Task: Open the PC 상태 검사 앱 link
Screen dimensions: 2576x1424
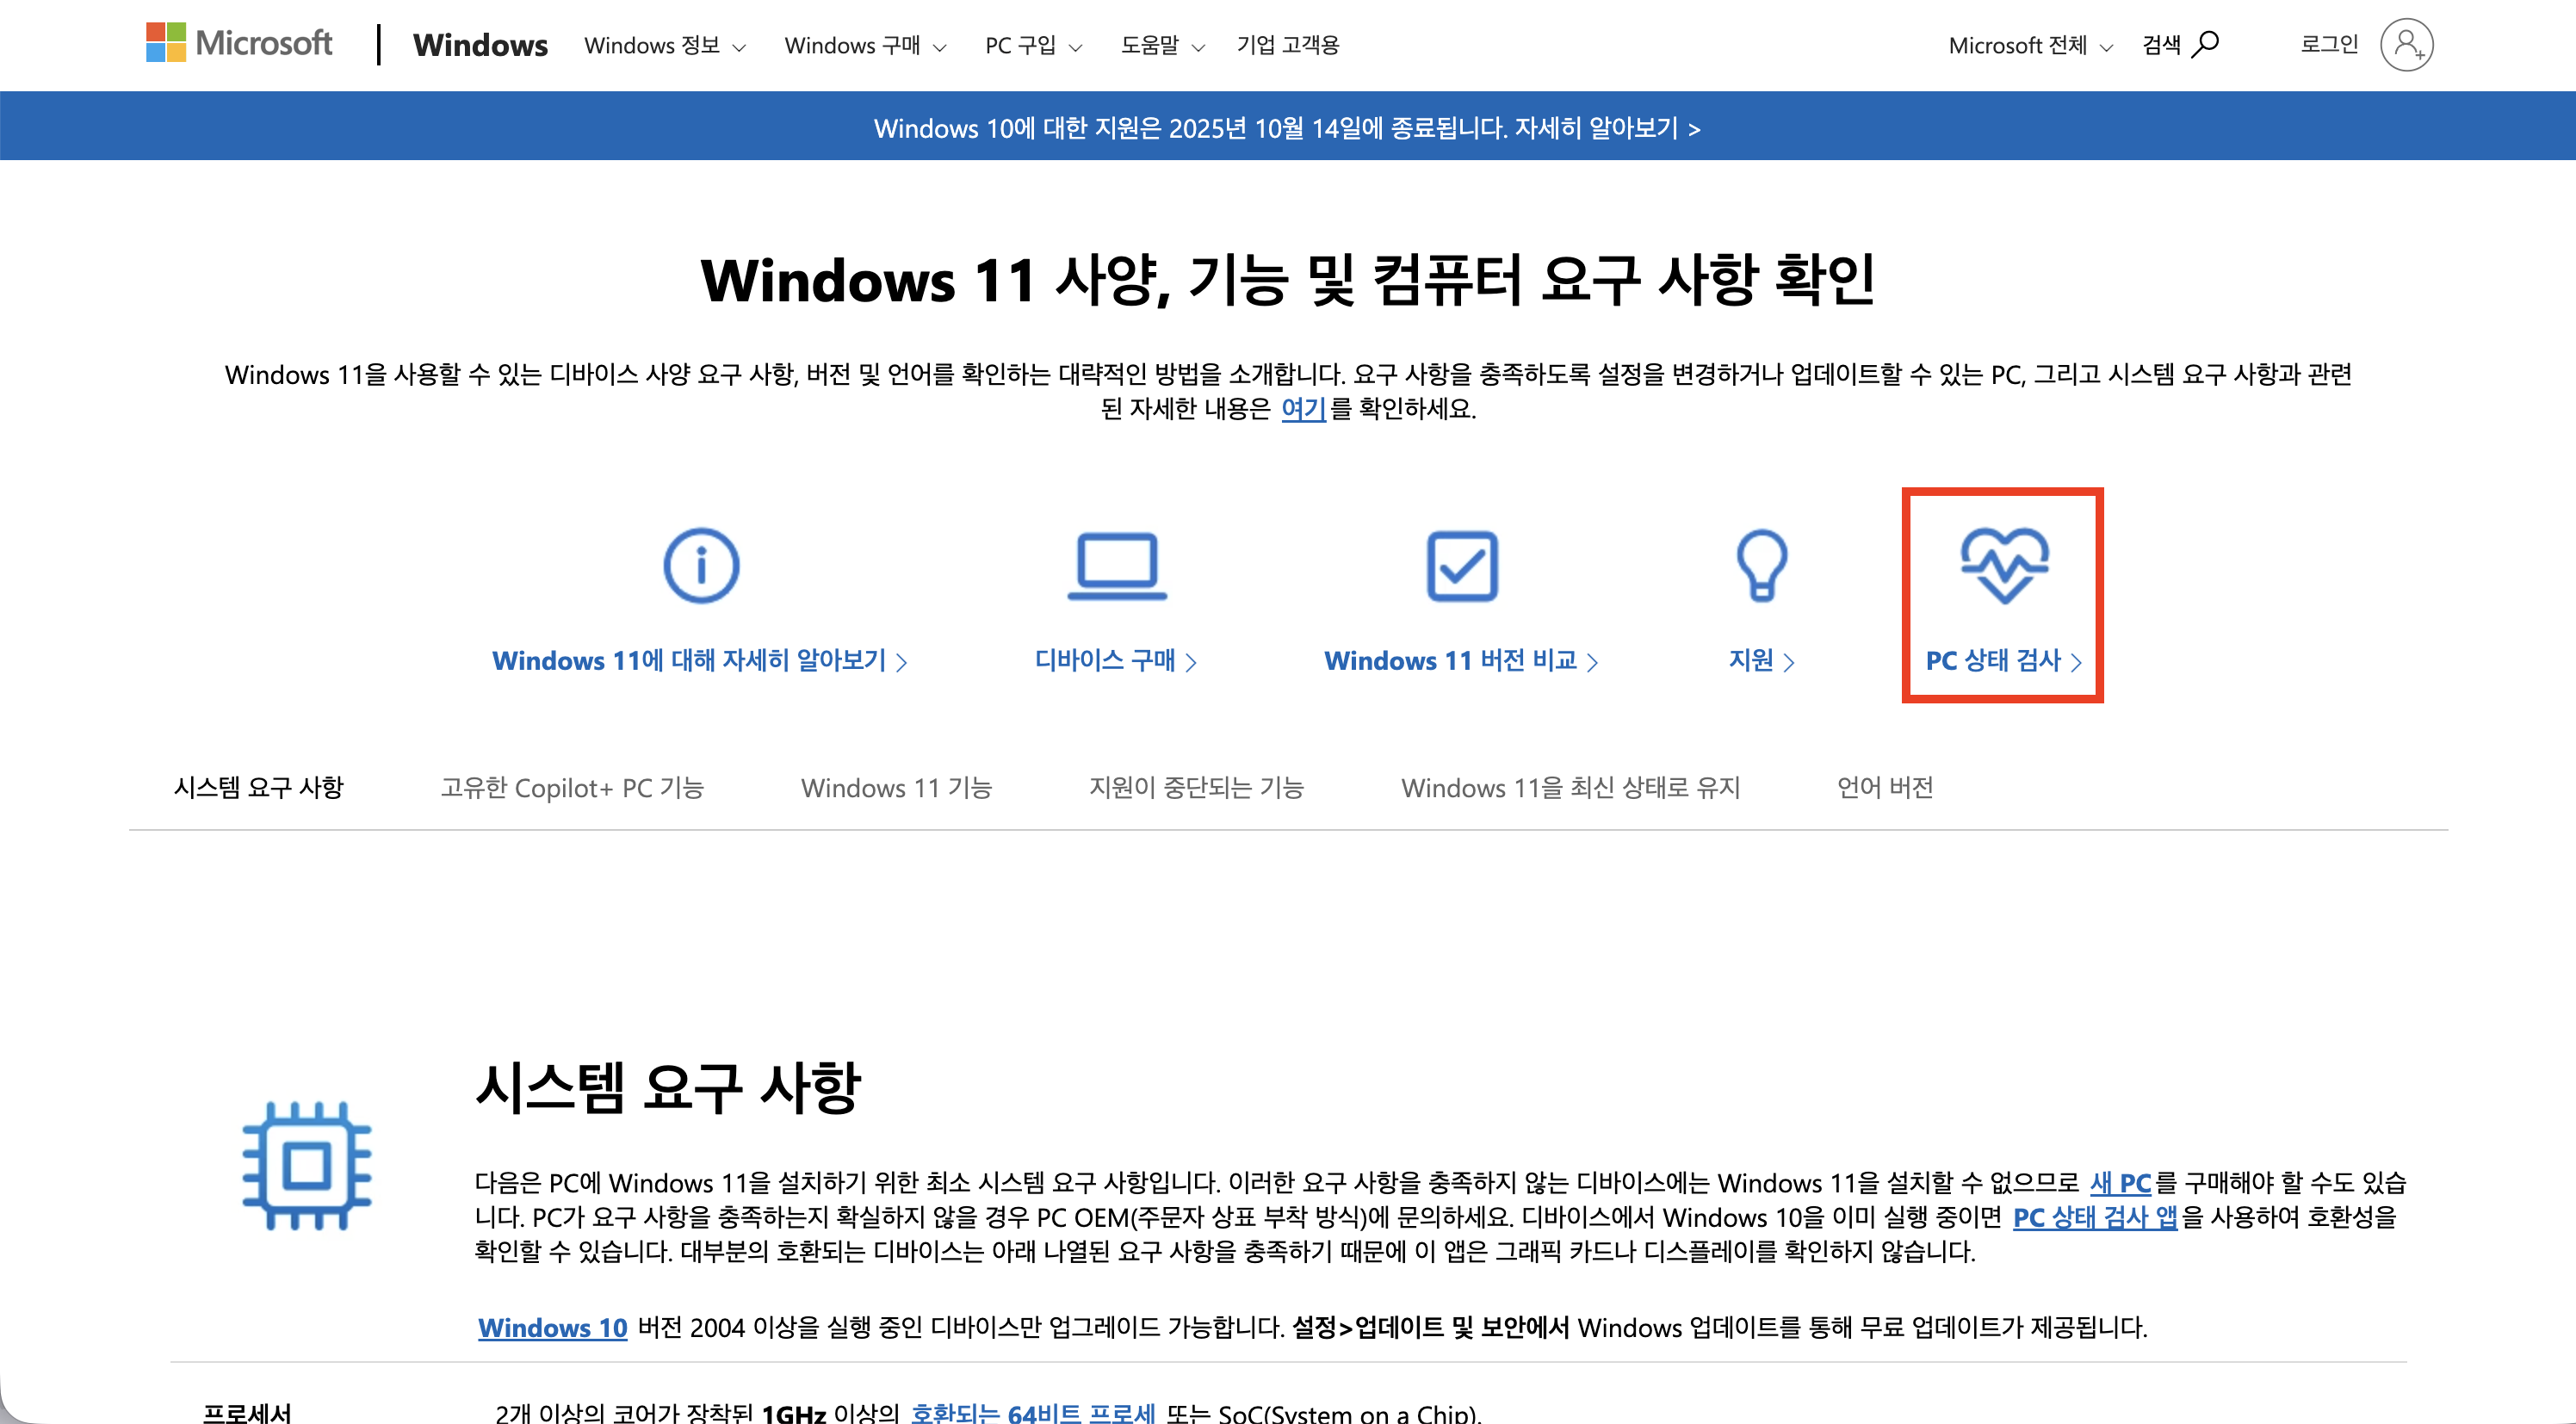Action: (2094, 1217)
